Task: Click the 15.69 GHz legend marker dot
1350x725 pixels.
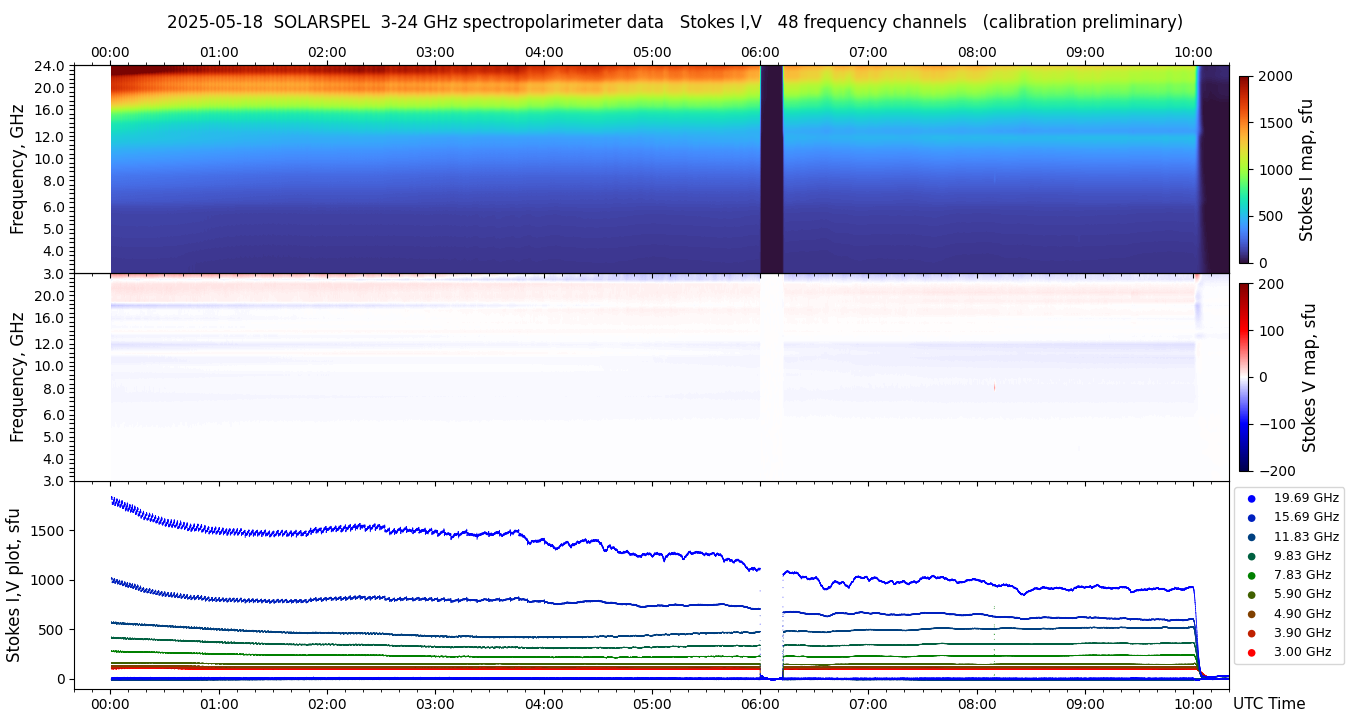Action: 1251,517
